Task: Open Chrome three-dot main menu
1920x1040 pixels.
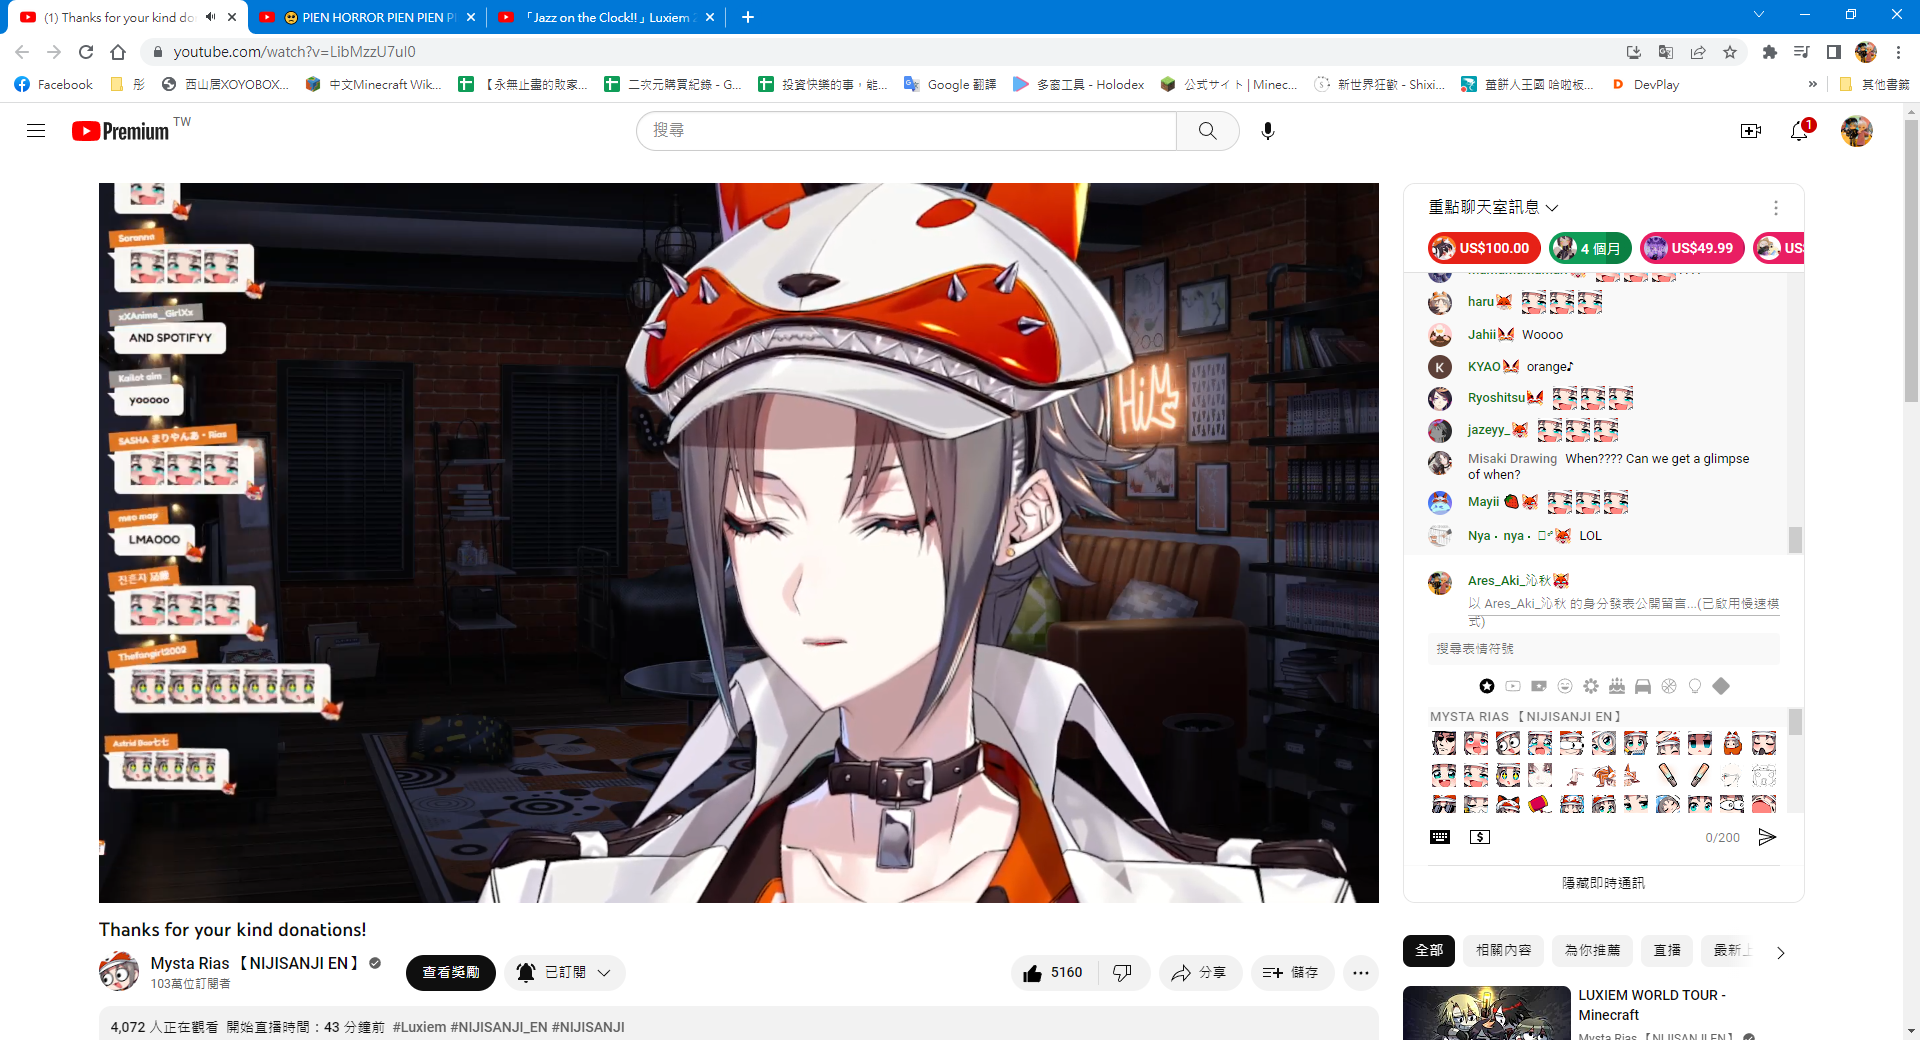Action: pyautogui.click(x=1898, y=52)
